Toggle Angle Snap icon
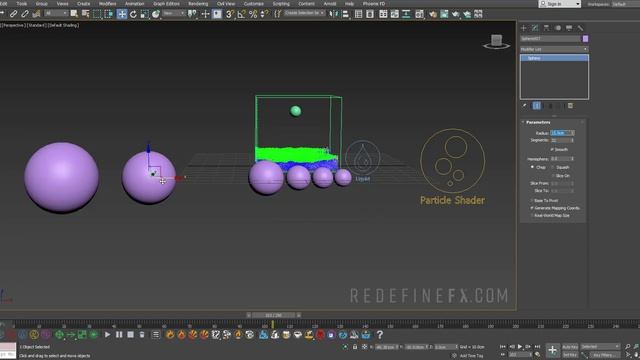The height and width of the screenshot is (360, 640). coord(242,14)
